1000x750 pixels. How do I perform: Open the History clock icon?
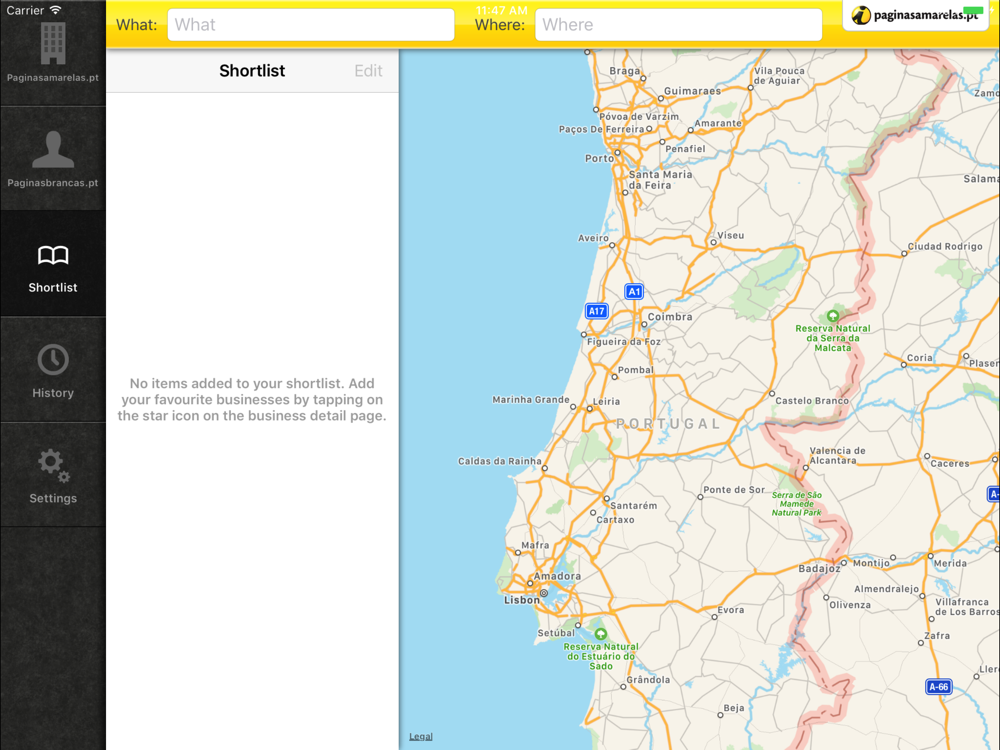53,360
